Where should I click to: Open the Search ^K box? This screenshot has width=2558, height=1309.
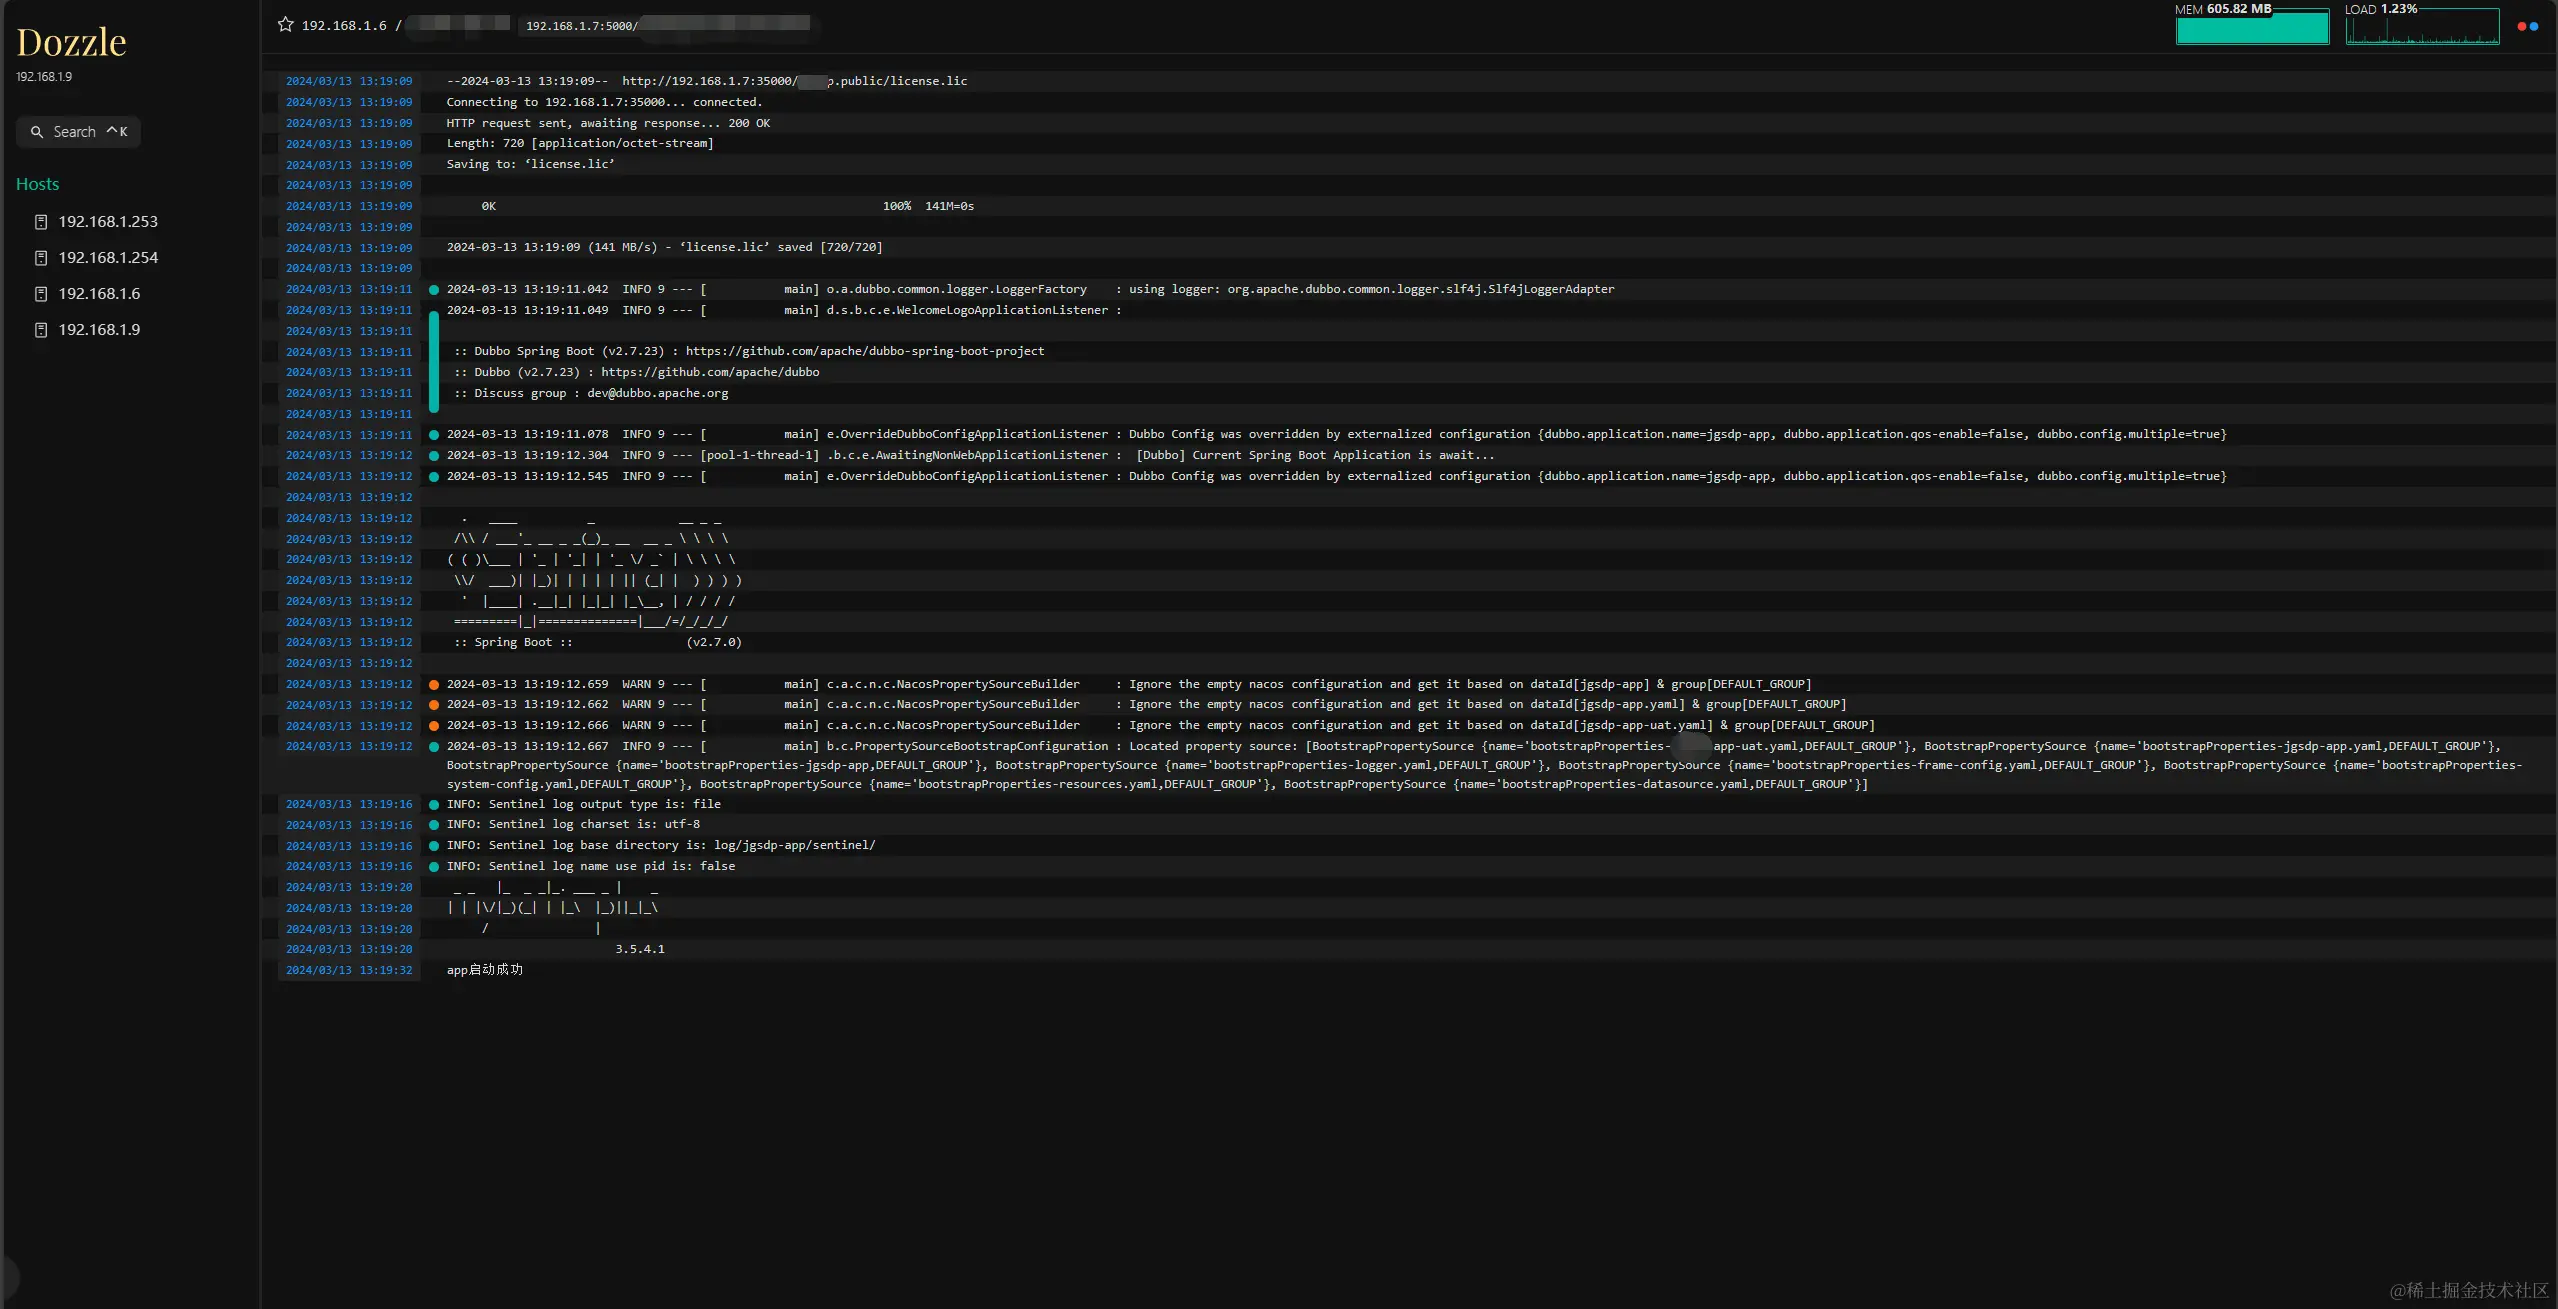click(x=78, y=132)
